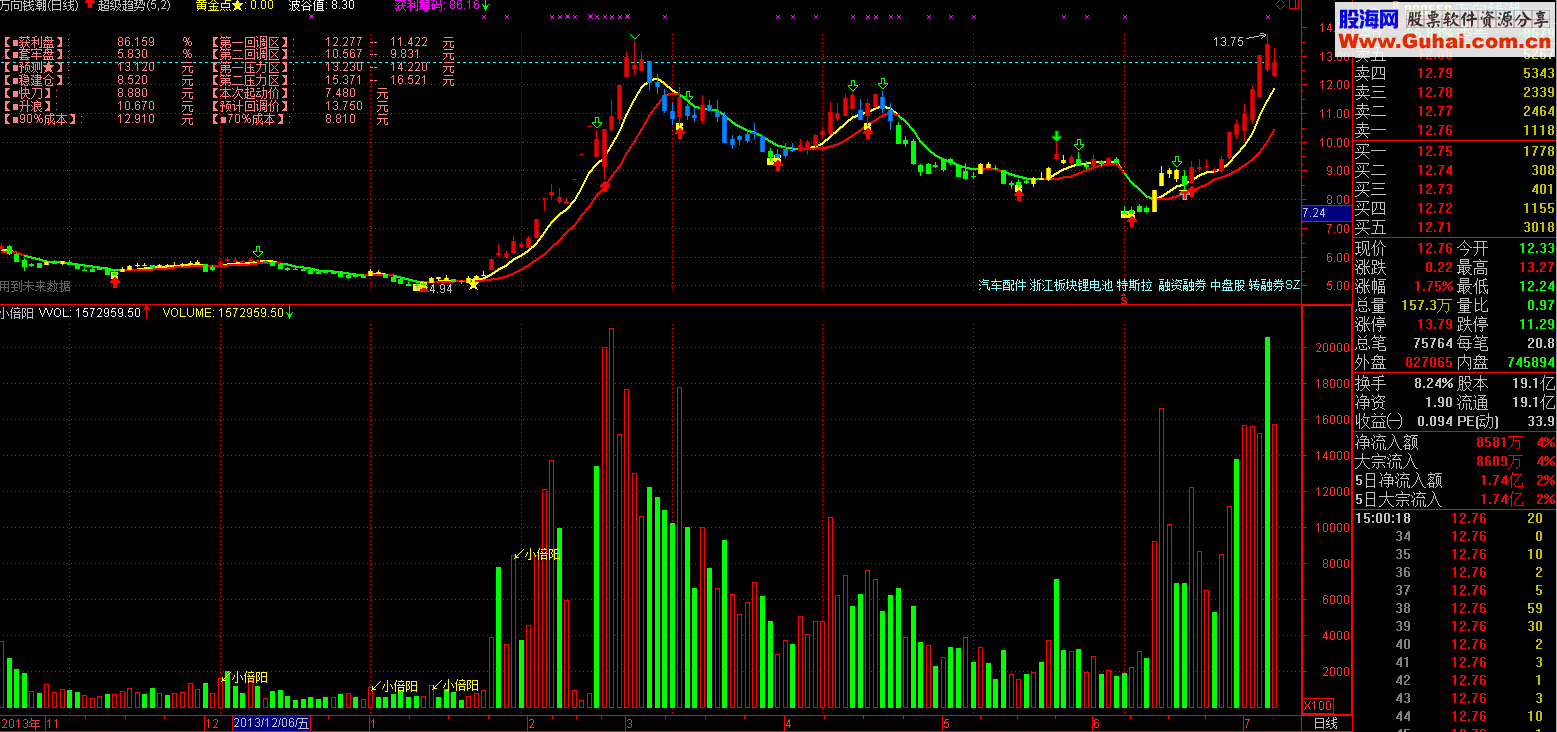Click the 总量 157.3万 field
The image size is (1557, 732).
pos(1404,305)
